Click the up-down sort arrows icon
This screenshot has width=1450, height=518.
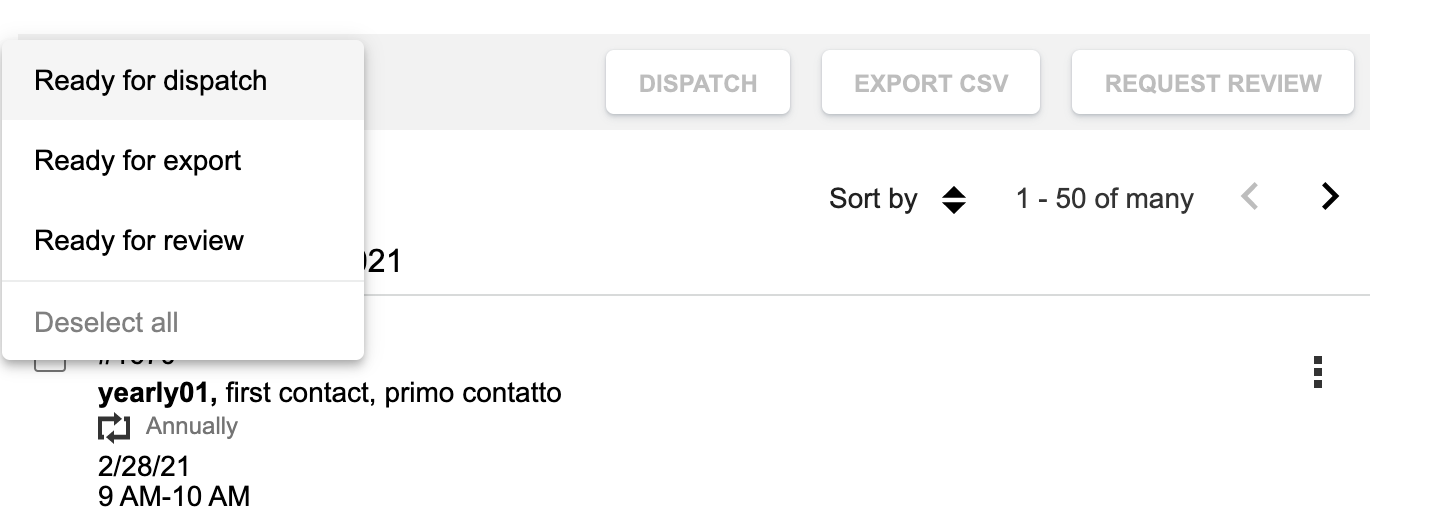point(954,199)
